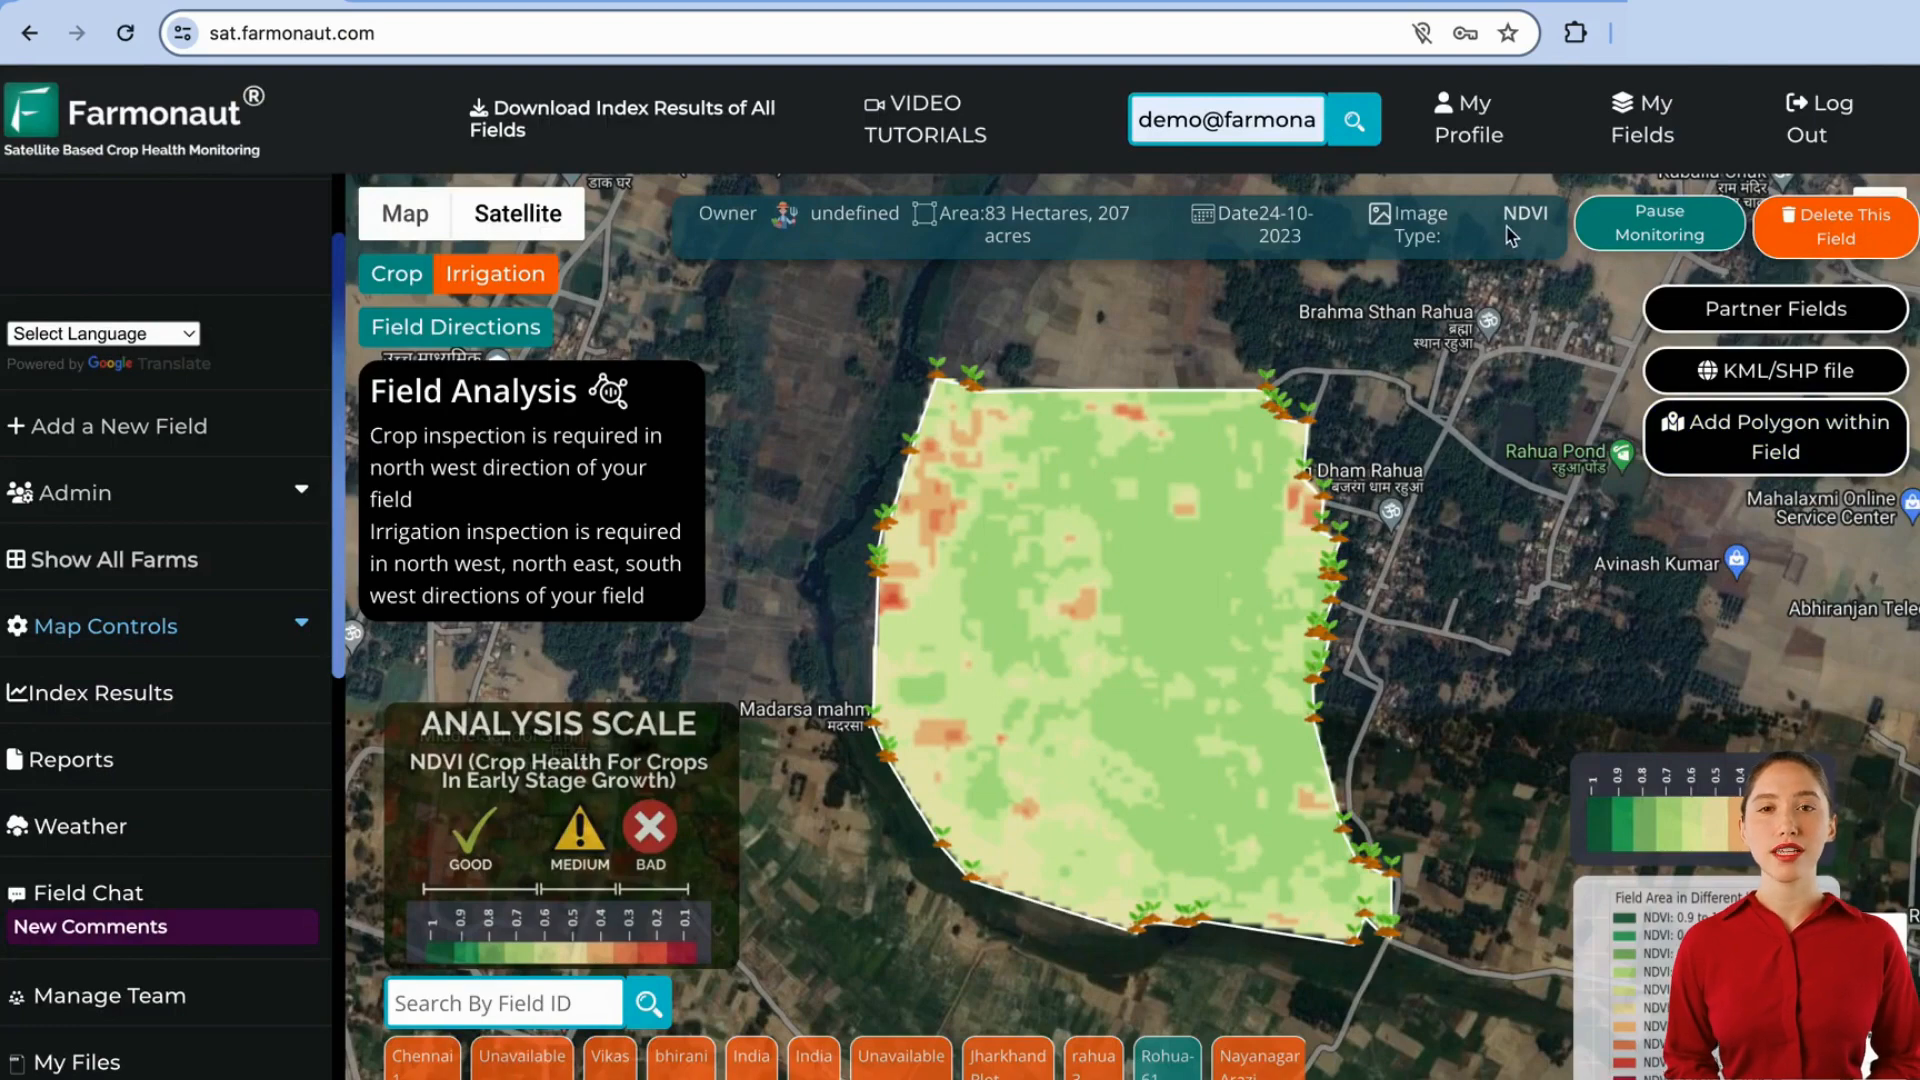
Task: Switch to the Crop monitoring tab
Action: [397, 273]
